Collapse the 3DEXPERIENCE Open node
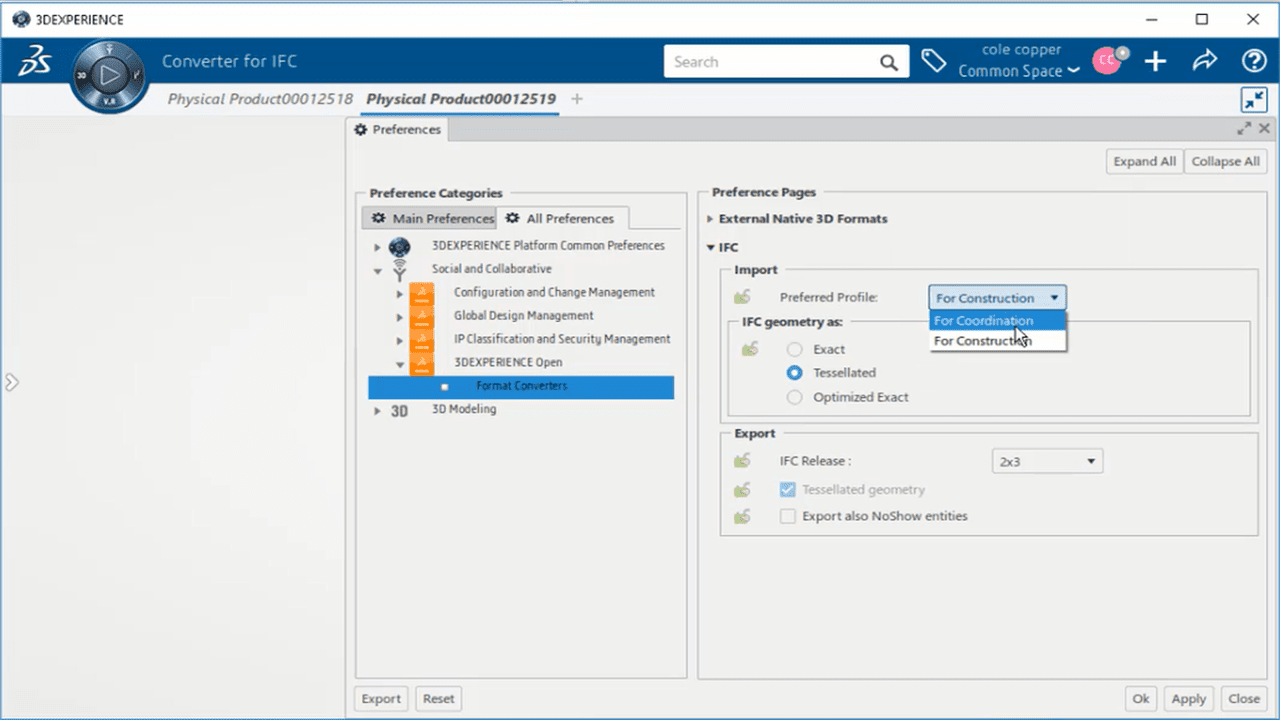 click(x=399, y=364)
